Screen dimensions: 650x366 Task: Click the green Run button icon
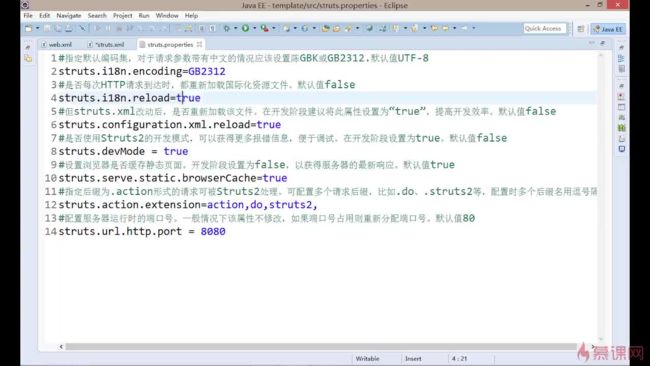pyautogui.click(x=245, y=28)
